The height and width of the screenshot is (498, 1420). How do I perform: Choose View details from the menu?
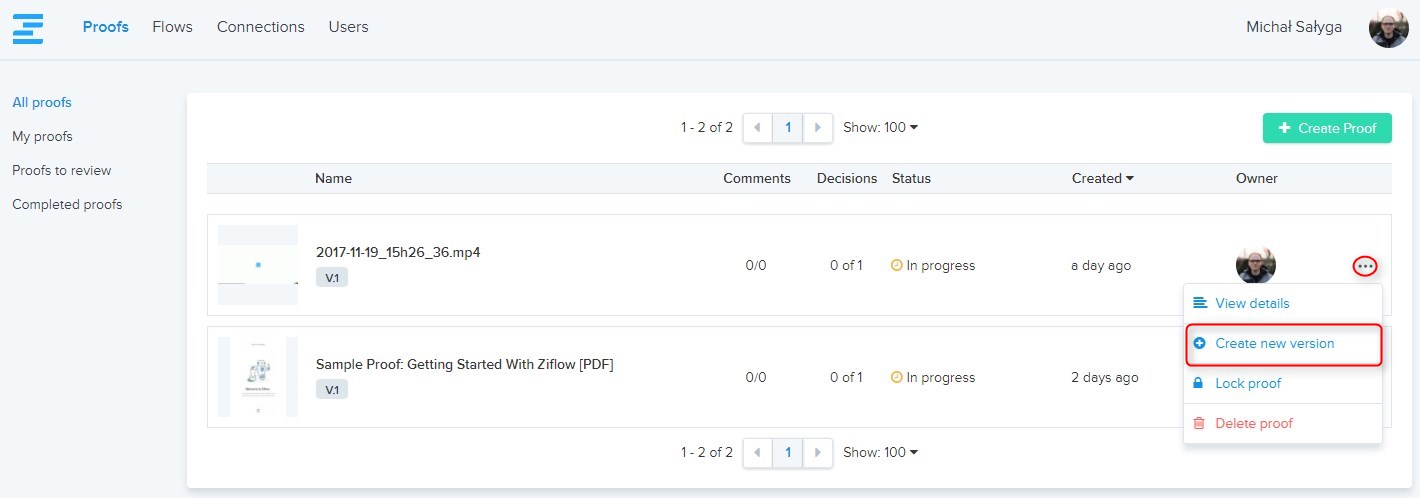click(1251, 304)
